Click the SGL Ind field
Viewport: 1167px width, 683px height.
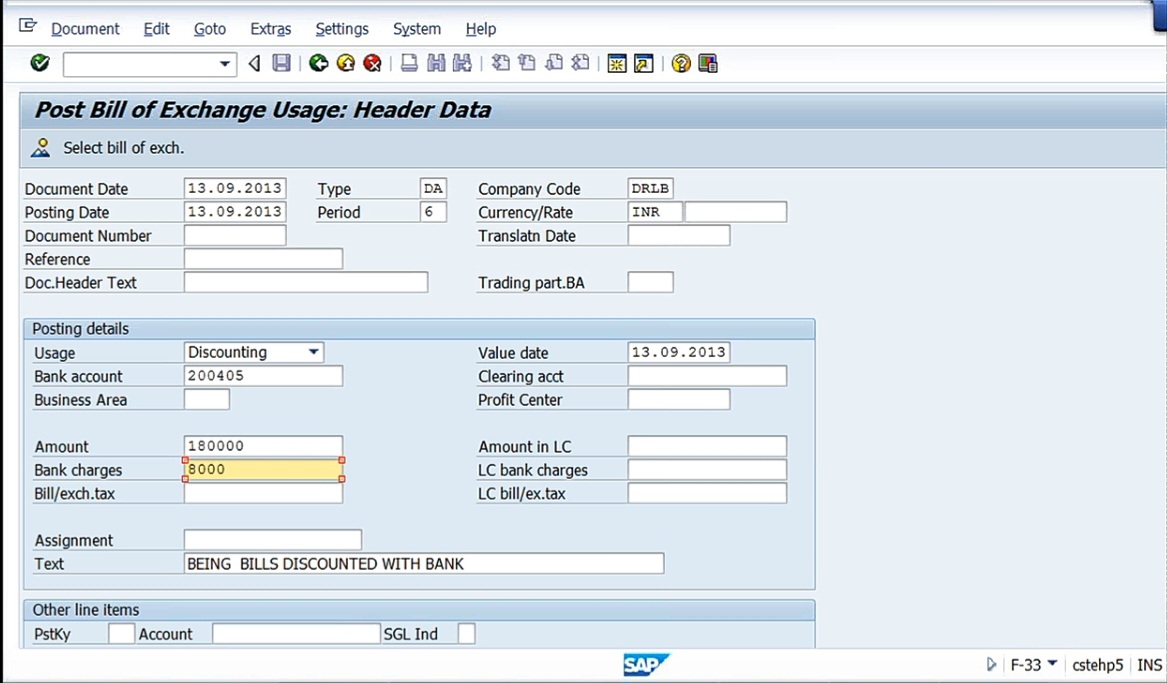pos(467,634)
